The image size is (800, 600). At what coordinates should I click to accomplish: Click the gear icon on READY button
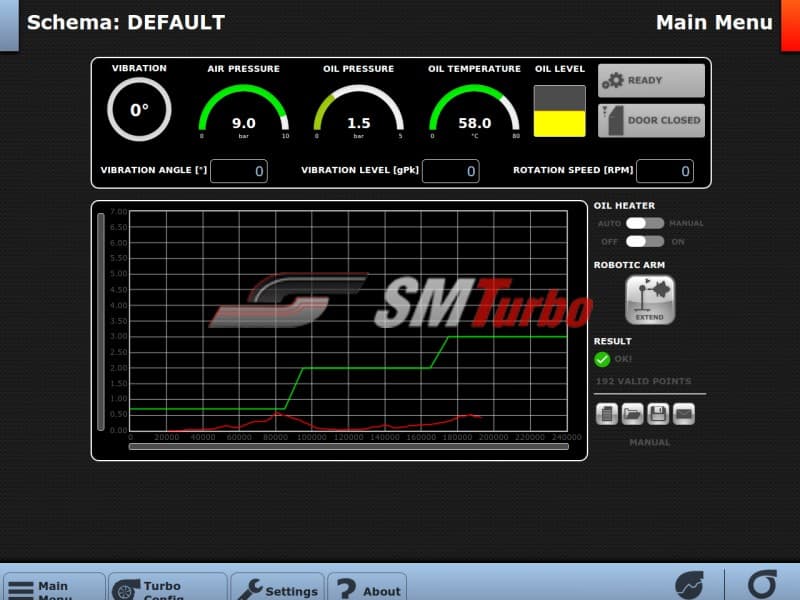pyautogui.click(x=613, y=81)
